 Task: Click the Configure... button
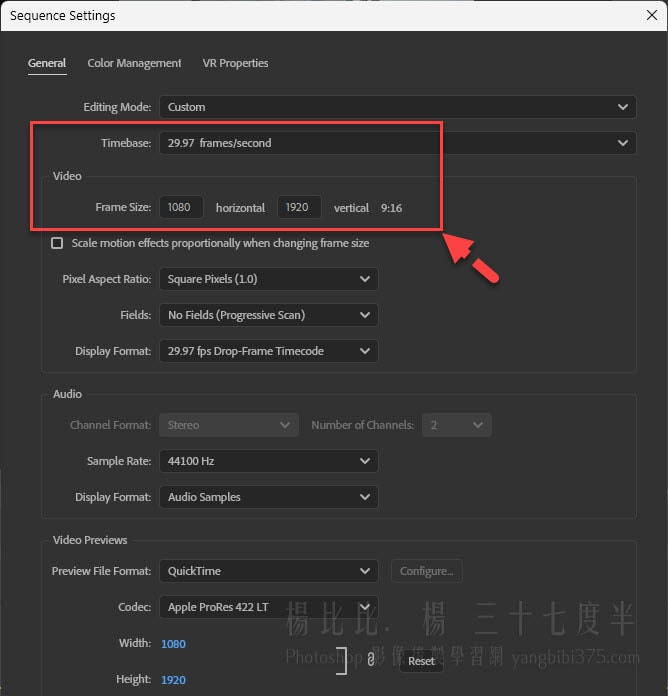pyautogui.click(x=427, y=571)
